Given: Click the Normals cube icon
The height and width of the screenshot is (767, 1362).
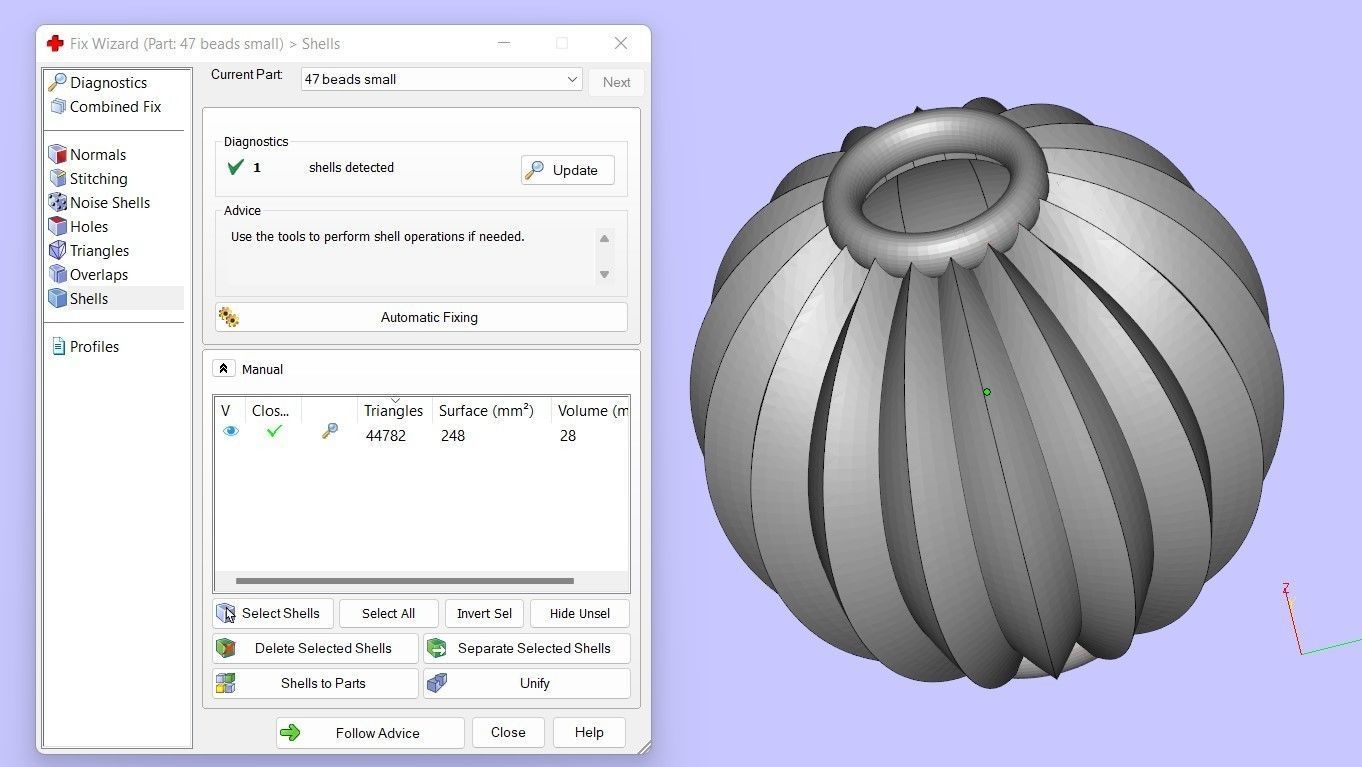Looking at the screenshot, I should (x=58, y=155).
